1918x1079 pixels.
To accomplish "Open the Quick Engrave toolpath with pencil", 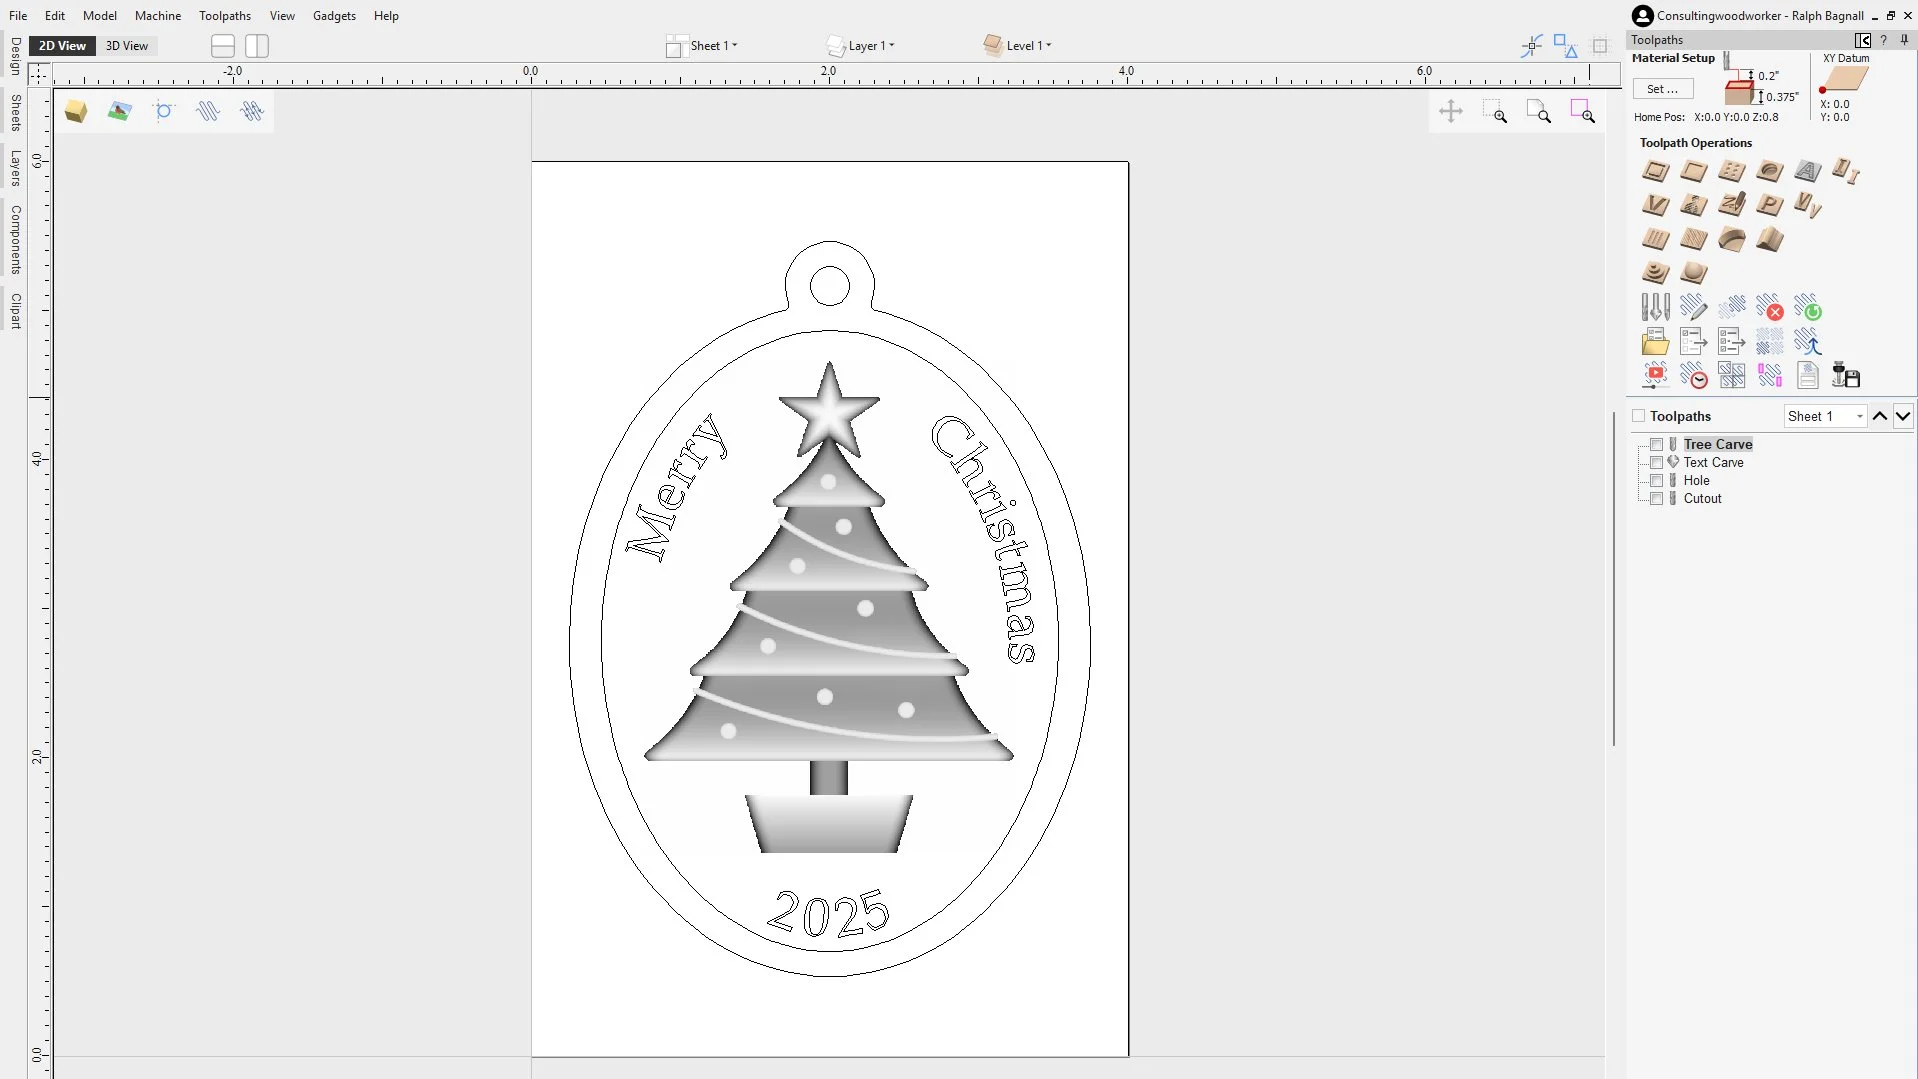I will [x=1732, y=205].
